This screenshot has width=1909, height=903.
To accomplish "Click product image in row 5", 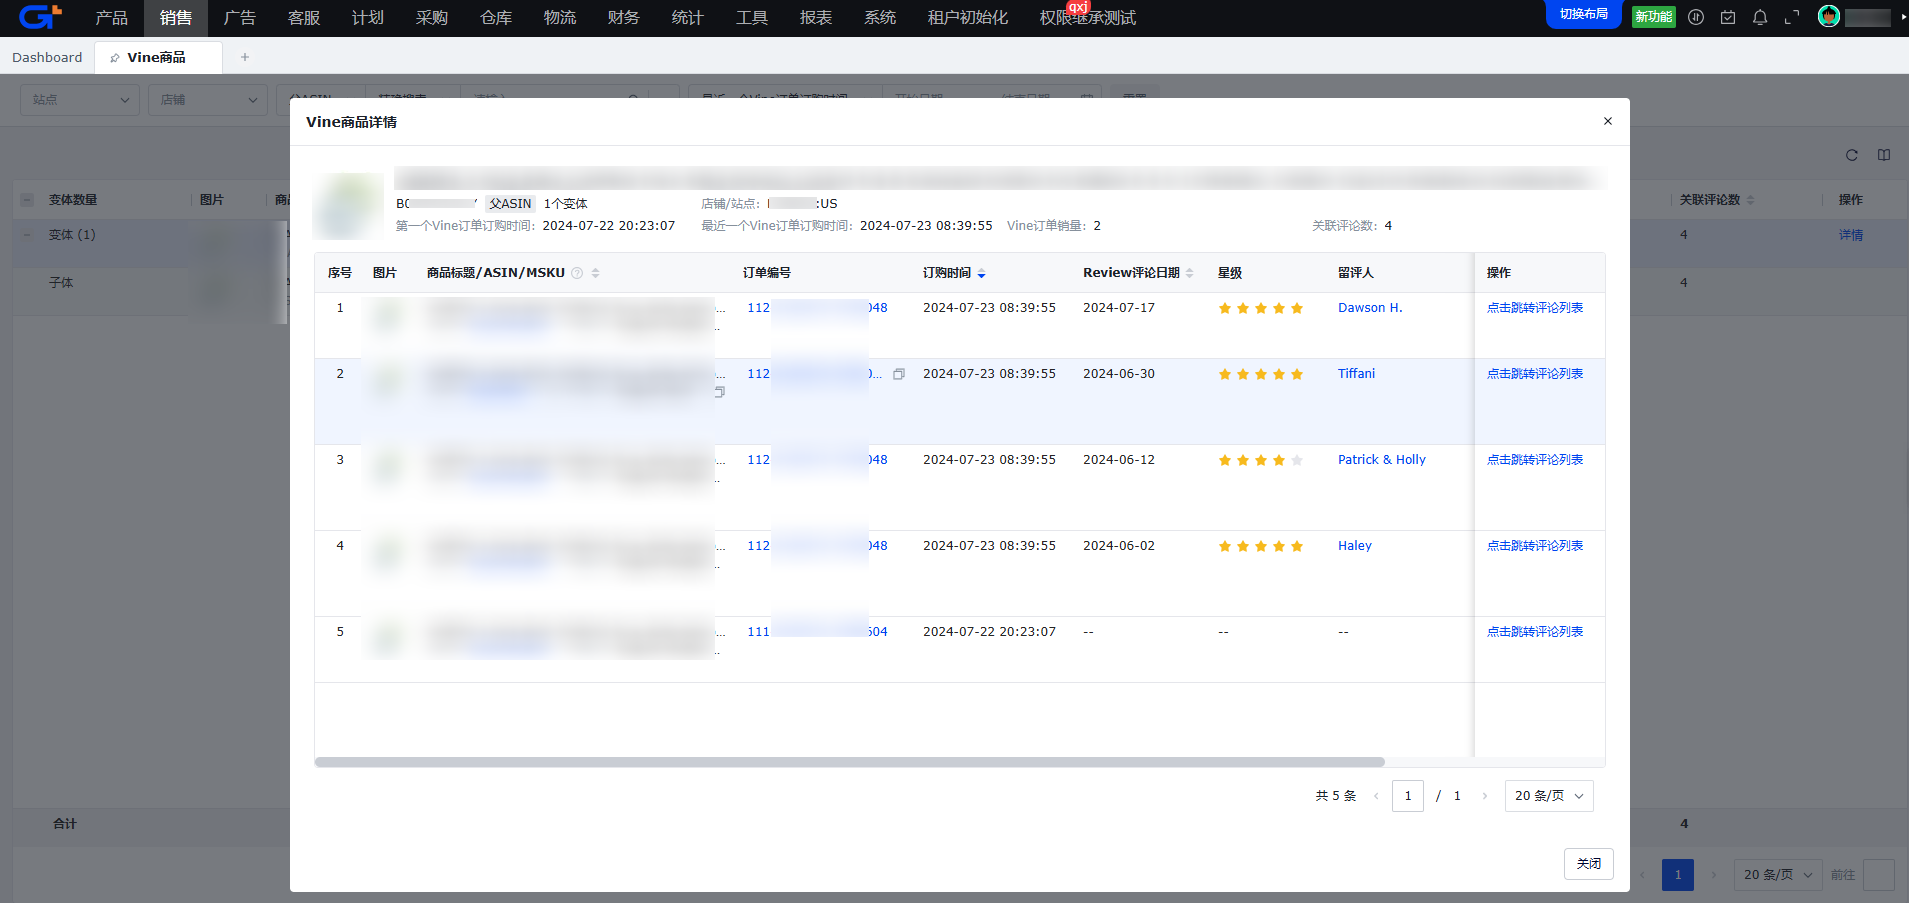I will [388, 640].
